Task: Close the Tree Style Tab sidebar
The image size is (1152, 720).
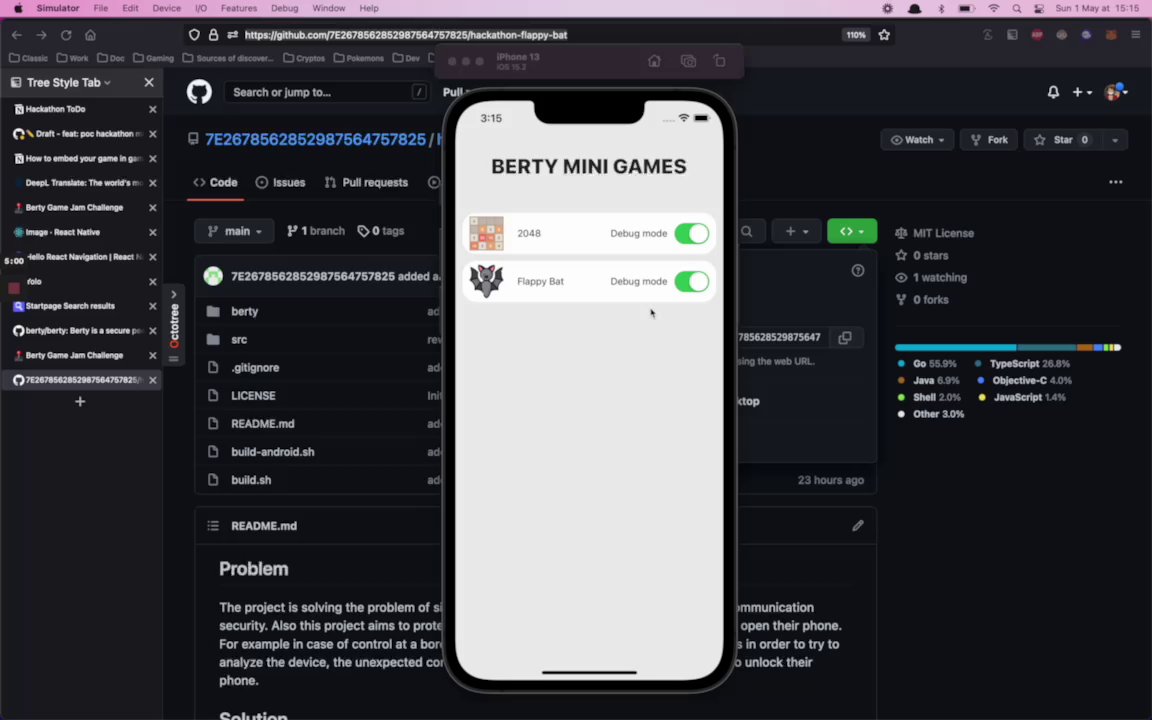Action: click(149, 82)
